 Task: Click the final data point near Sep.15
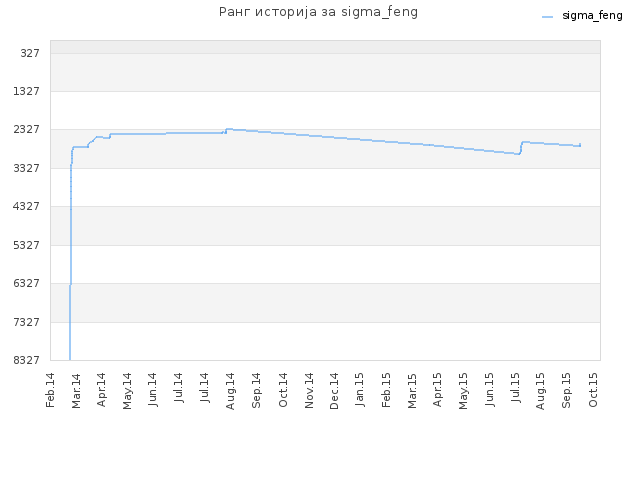[x=580, y=145]
